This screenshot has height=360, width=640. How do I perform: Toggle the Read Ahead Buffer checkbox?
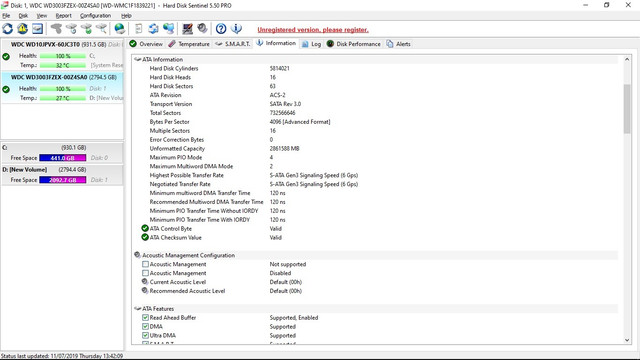pos(145,318)
